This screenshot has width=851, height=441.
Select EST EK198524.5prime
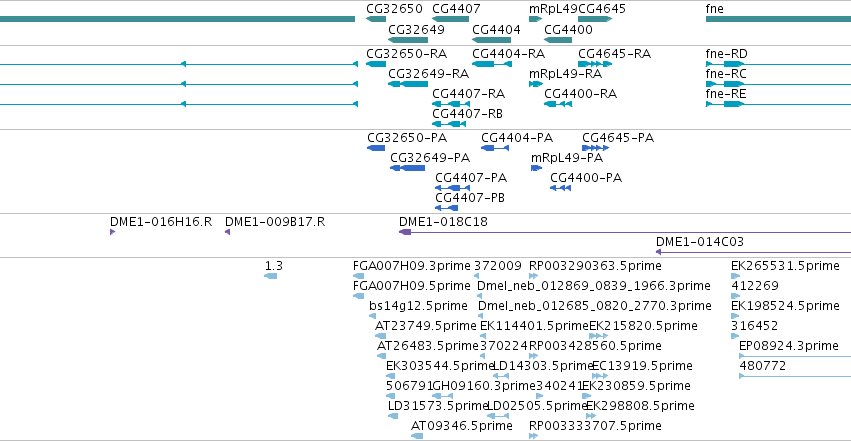(785, 306)
